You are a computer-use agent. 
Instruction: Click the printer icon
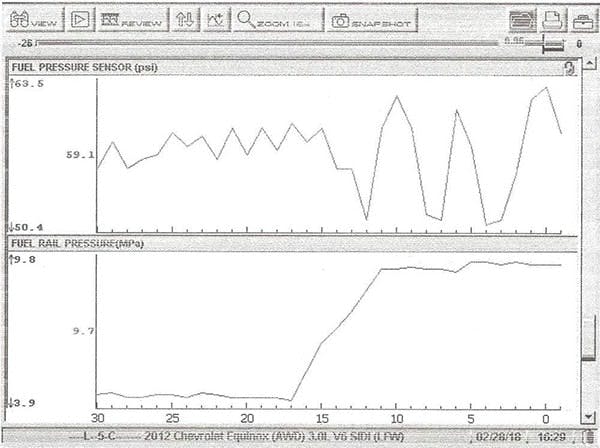click(x=553, y=21)
